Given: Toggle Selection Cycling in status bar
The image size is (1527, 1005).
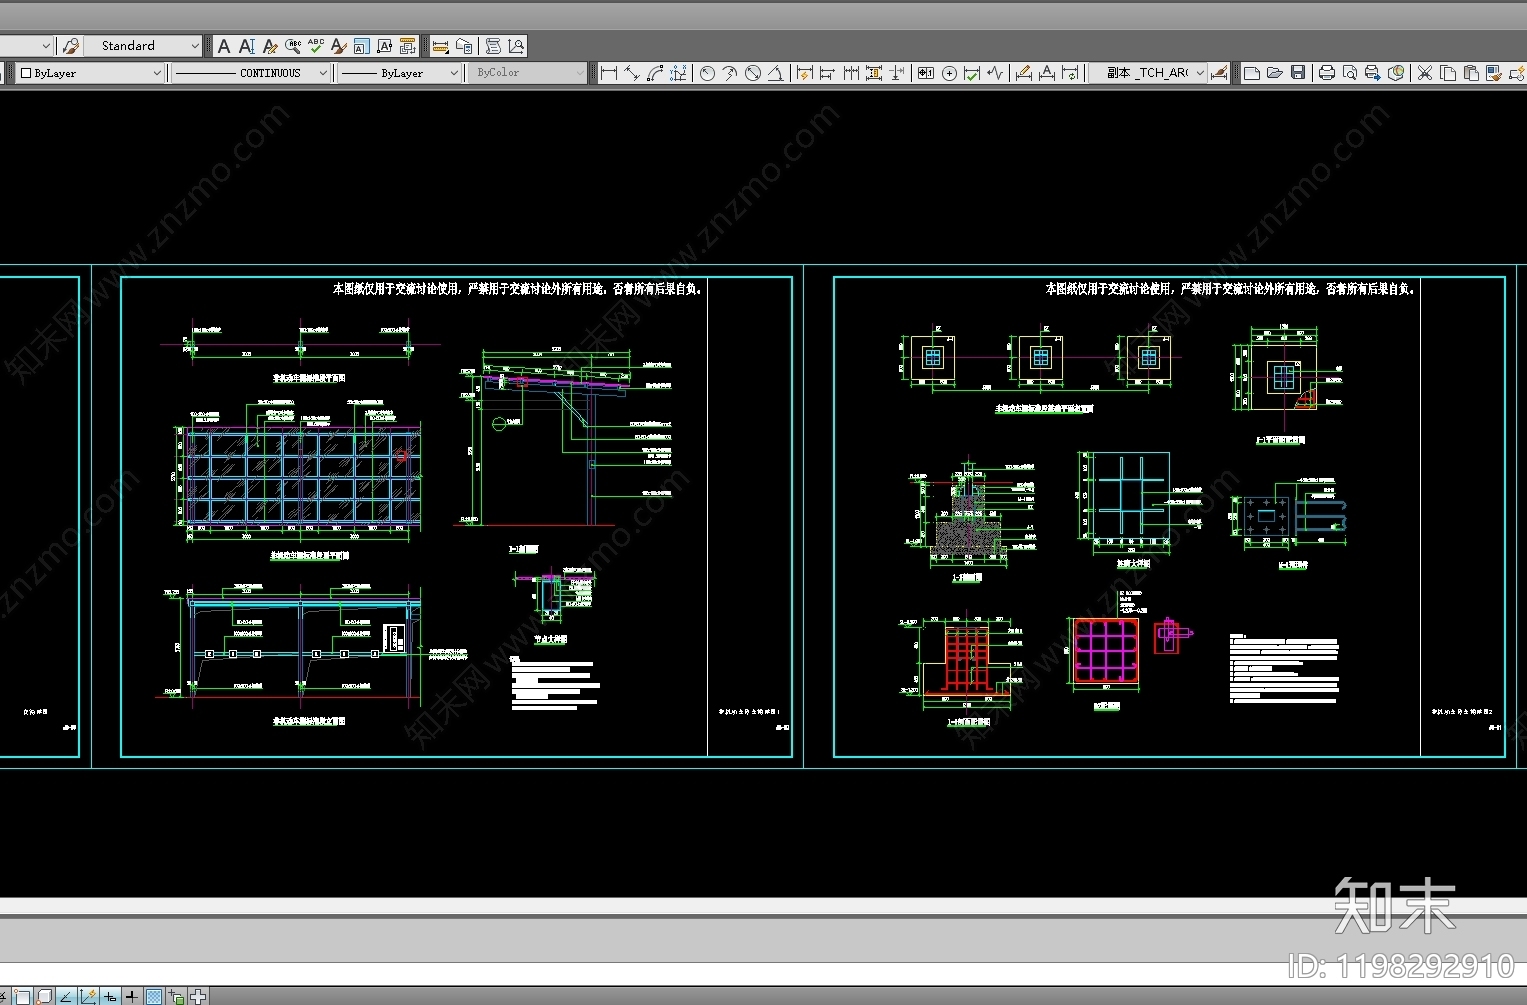Looking at the screenshot, I should [176, 996].
